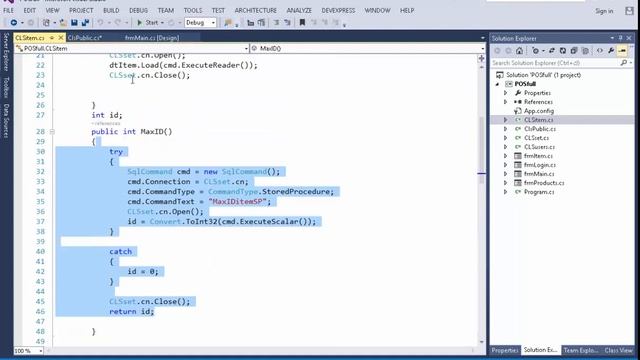The width and height of the screenshot is (640, 360).
Task: Expand the References node
Action: [x=505, y=102]
